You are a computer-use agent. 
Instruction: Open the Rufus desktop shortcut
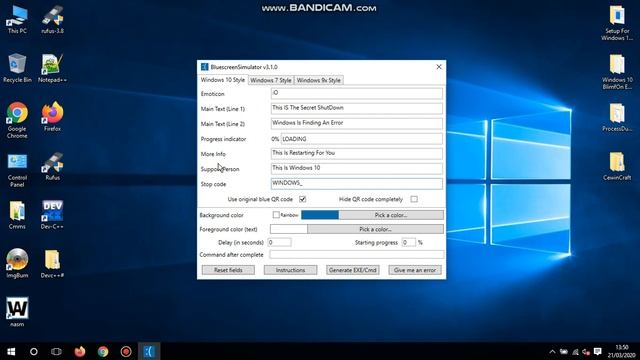click(x=52, y=166)
